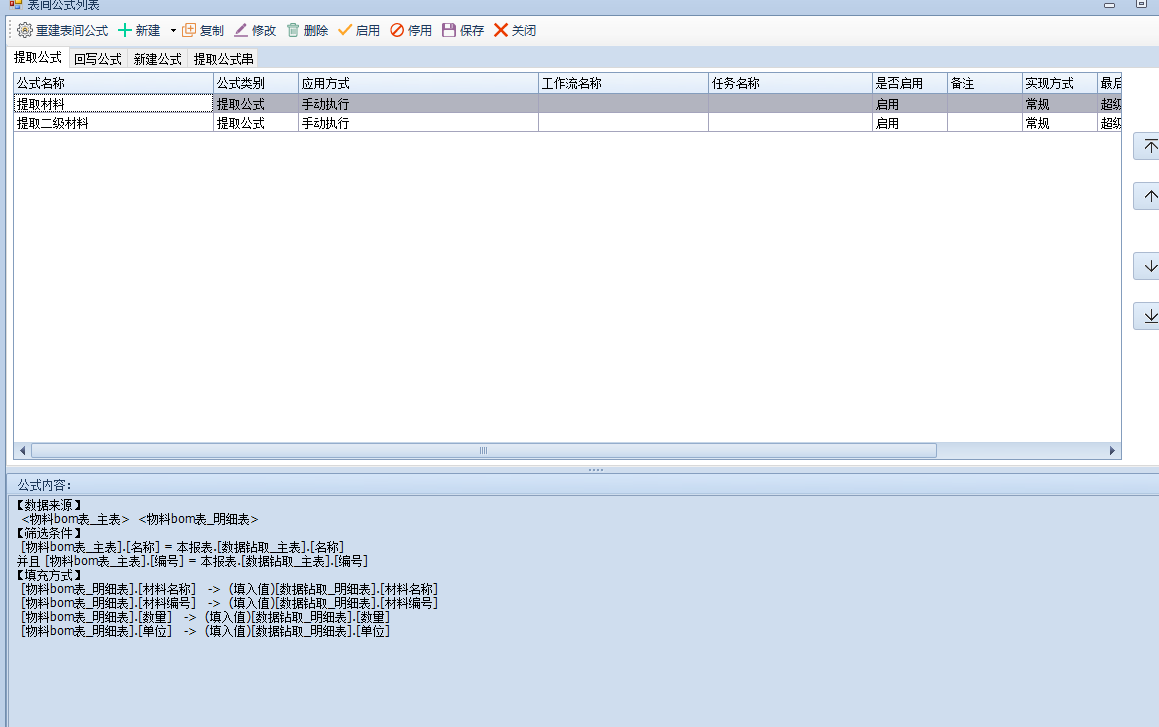
Task: Open the dropdown arrow beside 新建
Action: tap(172, 31)
